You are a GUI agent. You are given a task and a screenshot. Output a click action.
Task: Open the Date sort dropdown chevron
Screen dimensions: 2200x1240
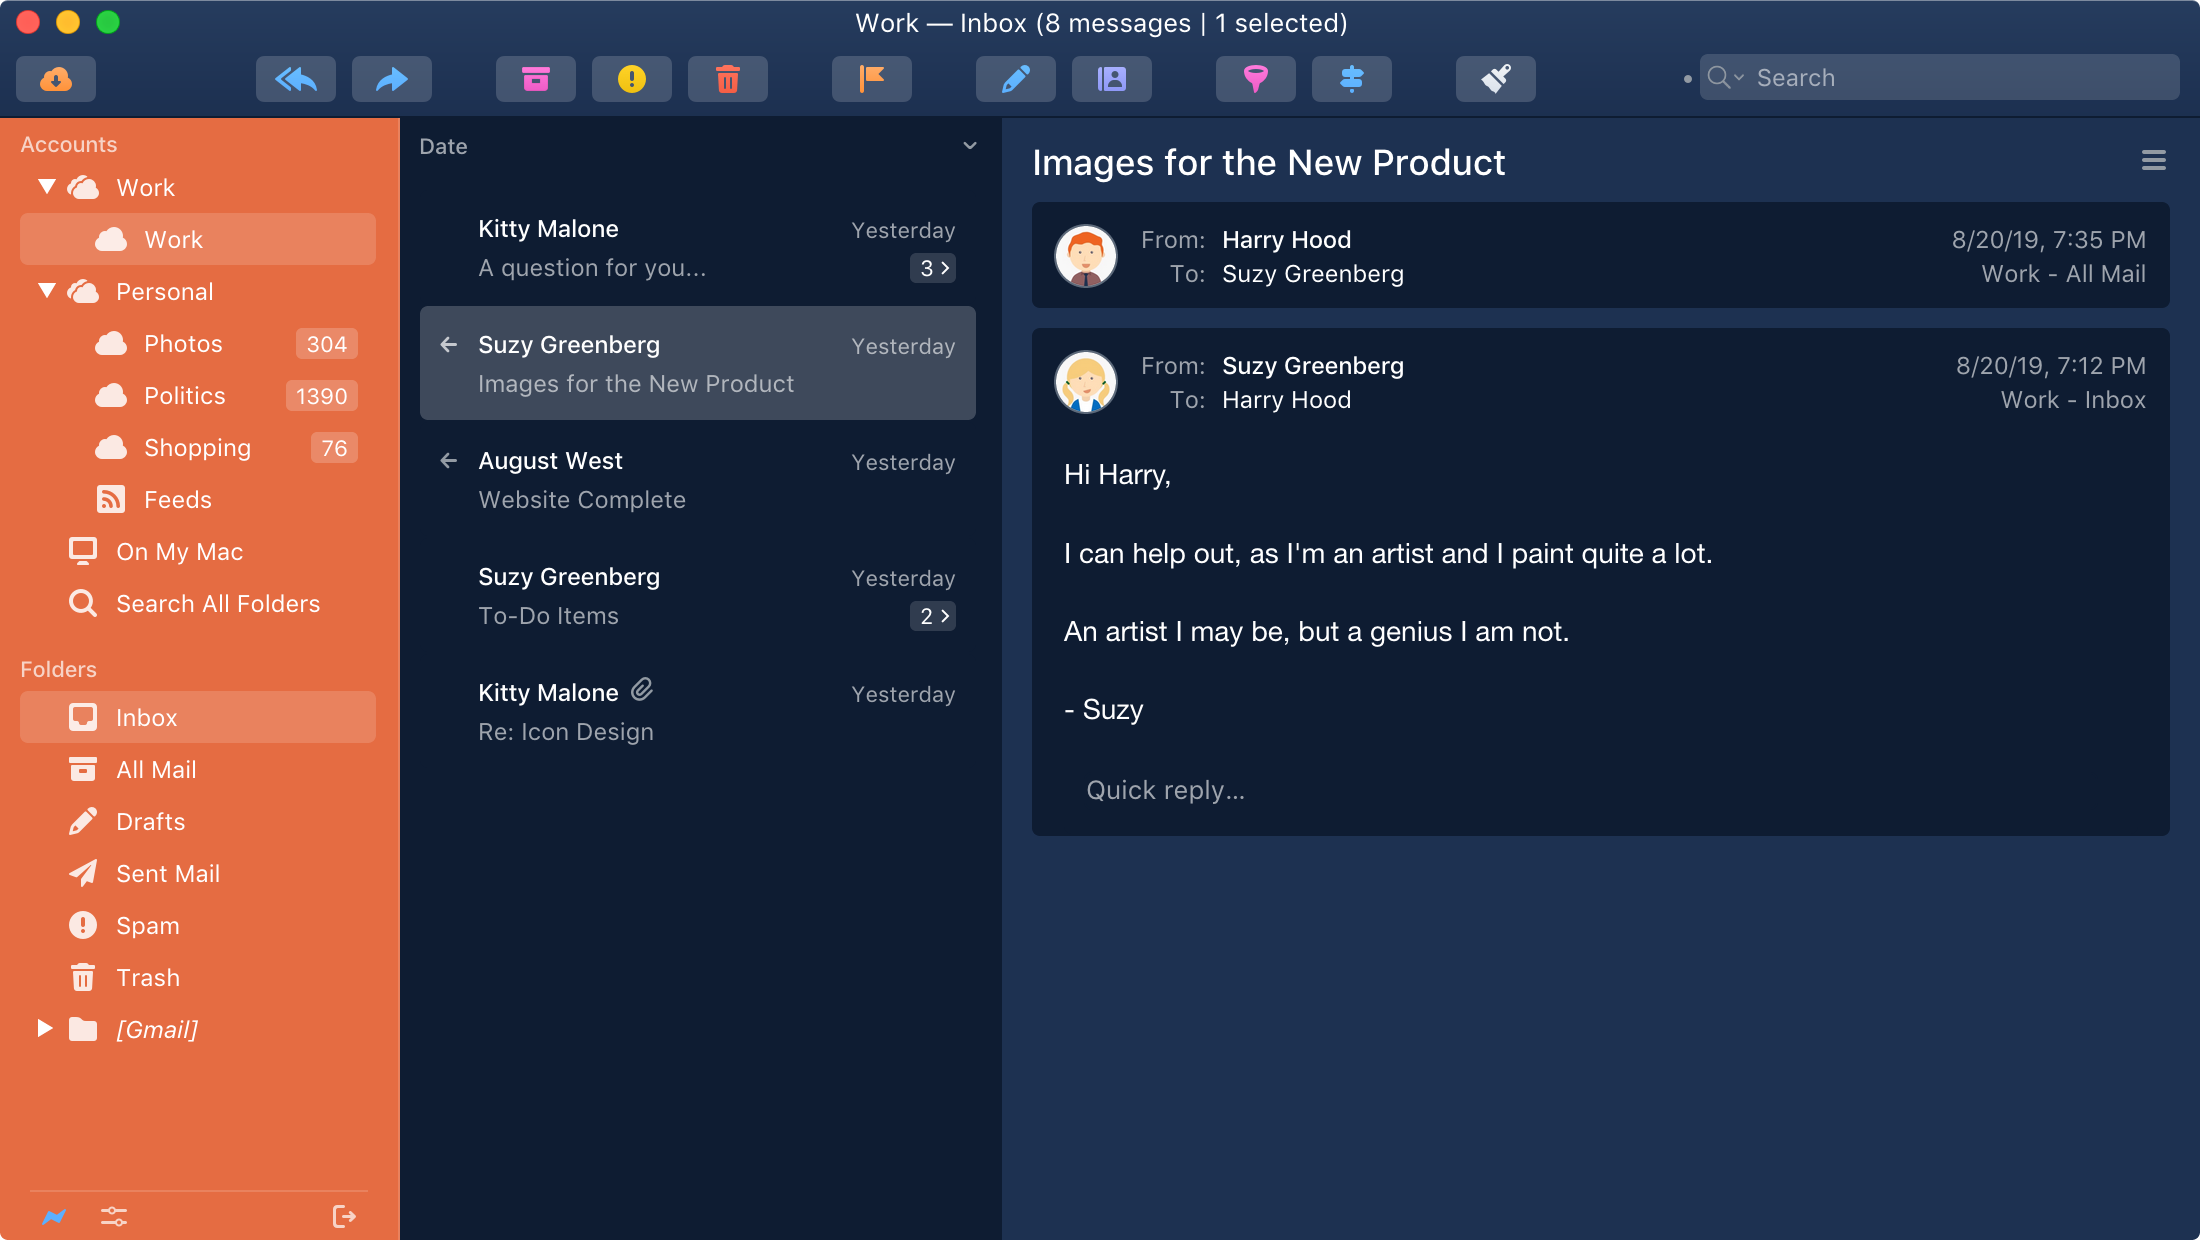click(969, 146)
